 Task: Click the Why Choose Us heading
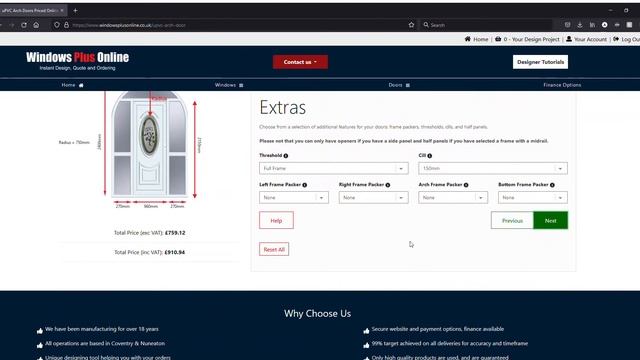318,313
